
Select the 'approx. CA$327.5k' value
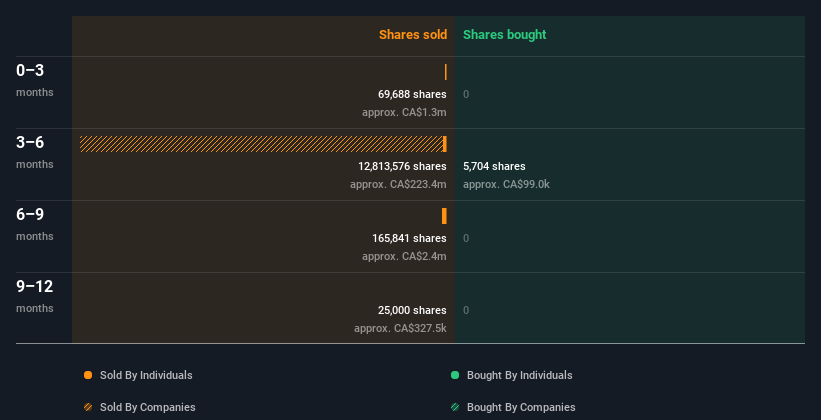[400, 328]
